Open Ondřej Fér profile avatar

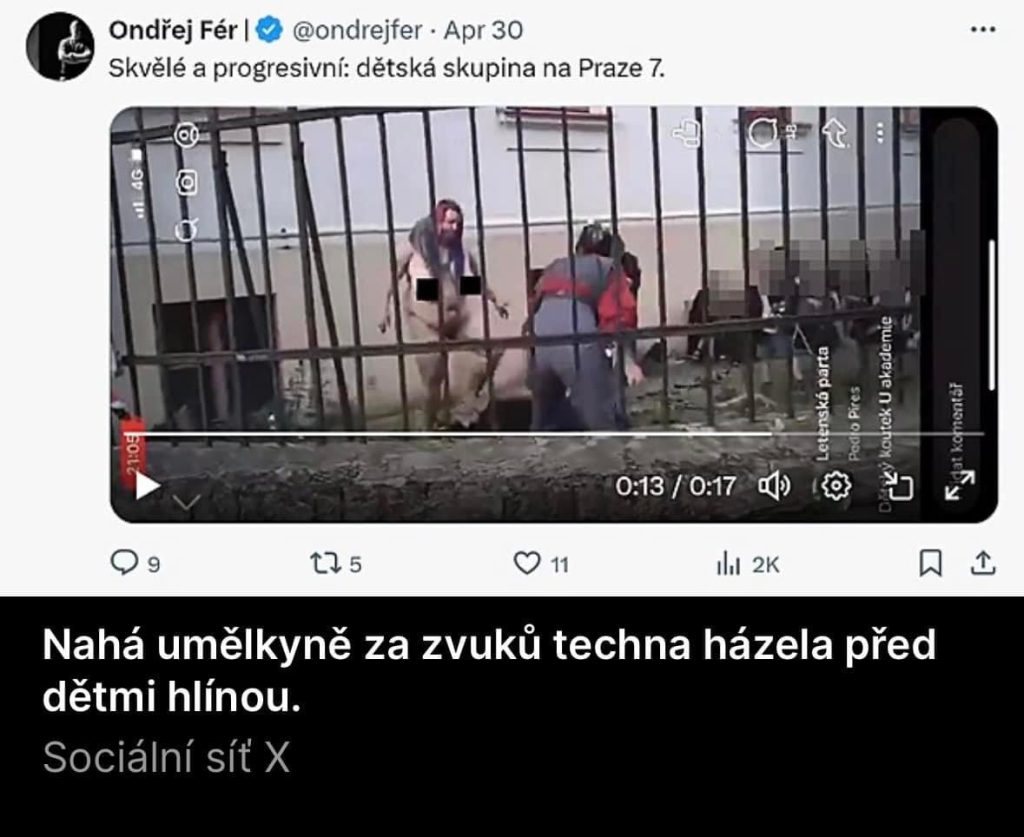click(60, 46)
